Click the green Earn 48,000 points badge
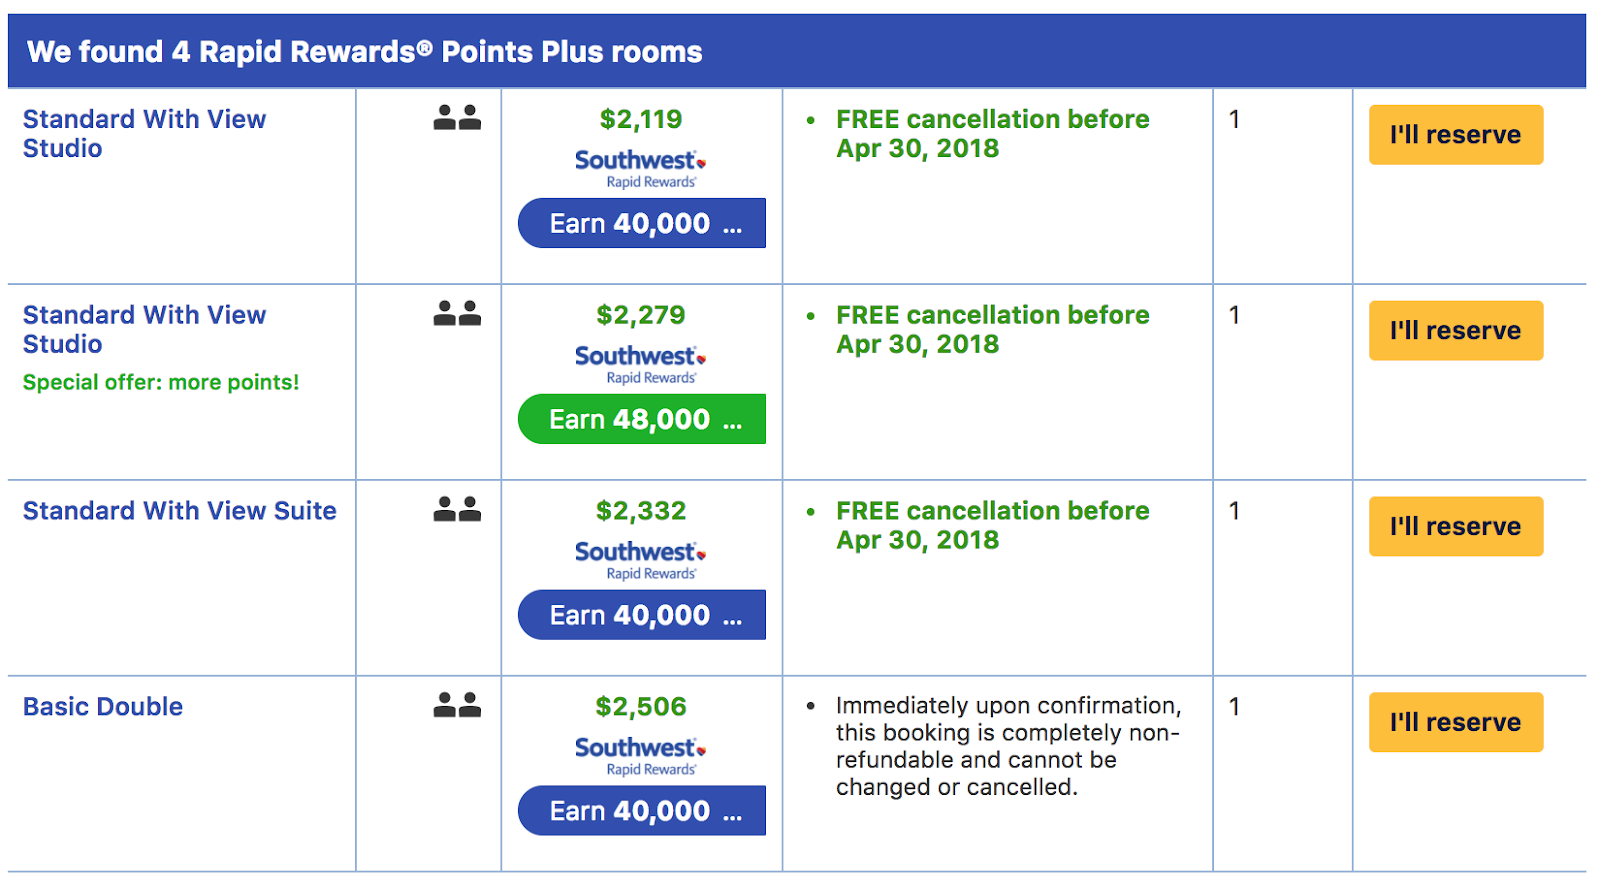This screenshot has width=1600, height=890. pos(642,419)
